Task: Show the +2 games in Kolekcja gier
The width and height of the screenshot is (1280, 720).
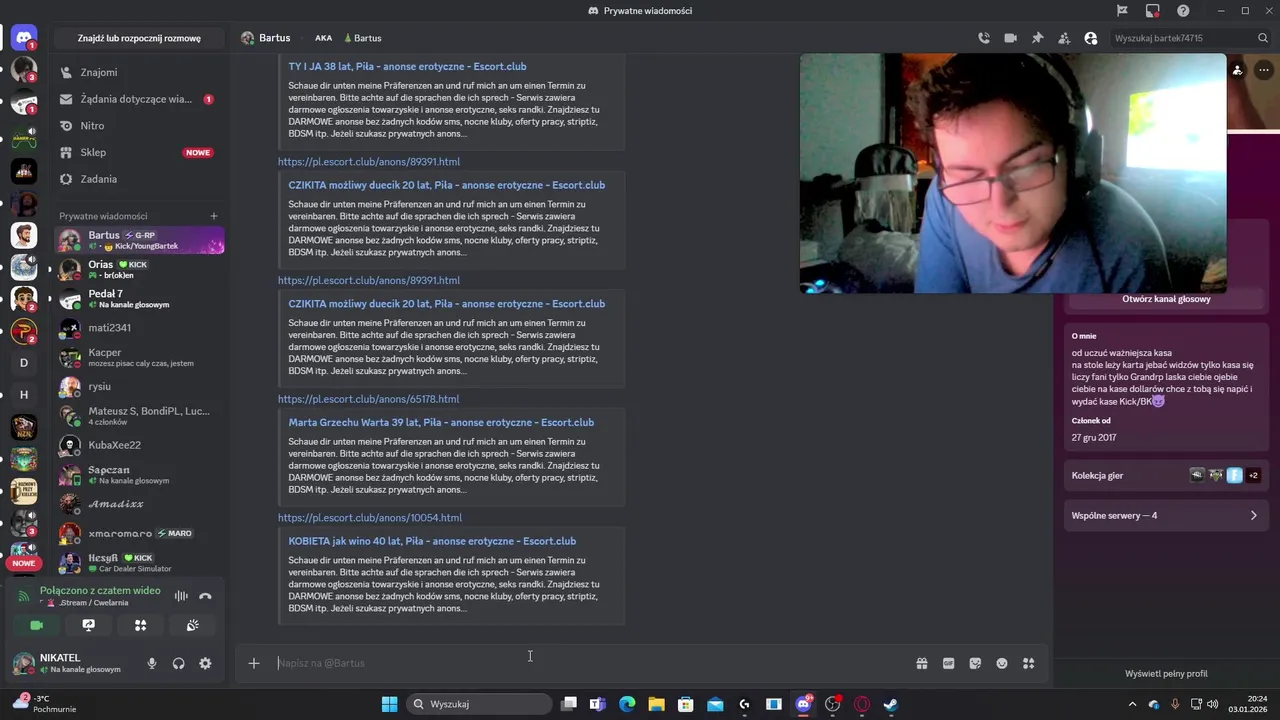Action: pyautogui.click(x=1253, y=475)
